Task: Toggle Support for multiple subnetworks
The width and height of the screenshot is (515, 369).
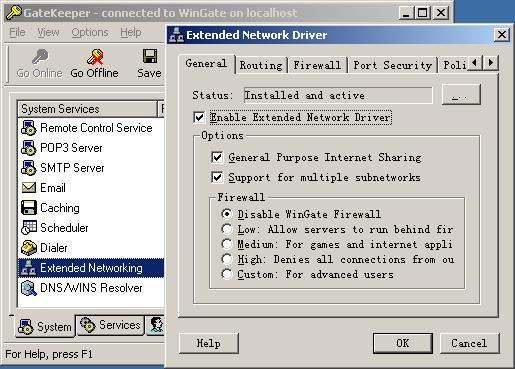Action: tap(217, 177)
